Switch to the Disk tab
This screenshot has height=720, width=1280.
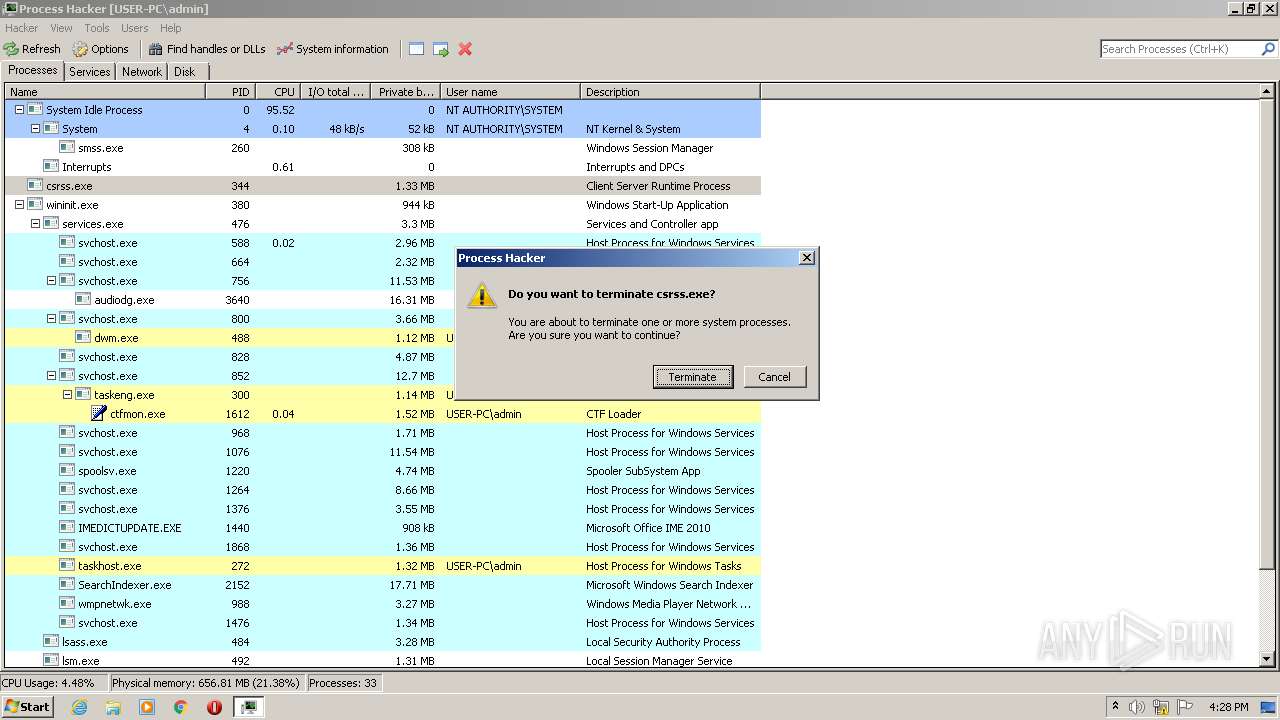(x=185, y=72)
